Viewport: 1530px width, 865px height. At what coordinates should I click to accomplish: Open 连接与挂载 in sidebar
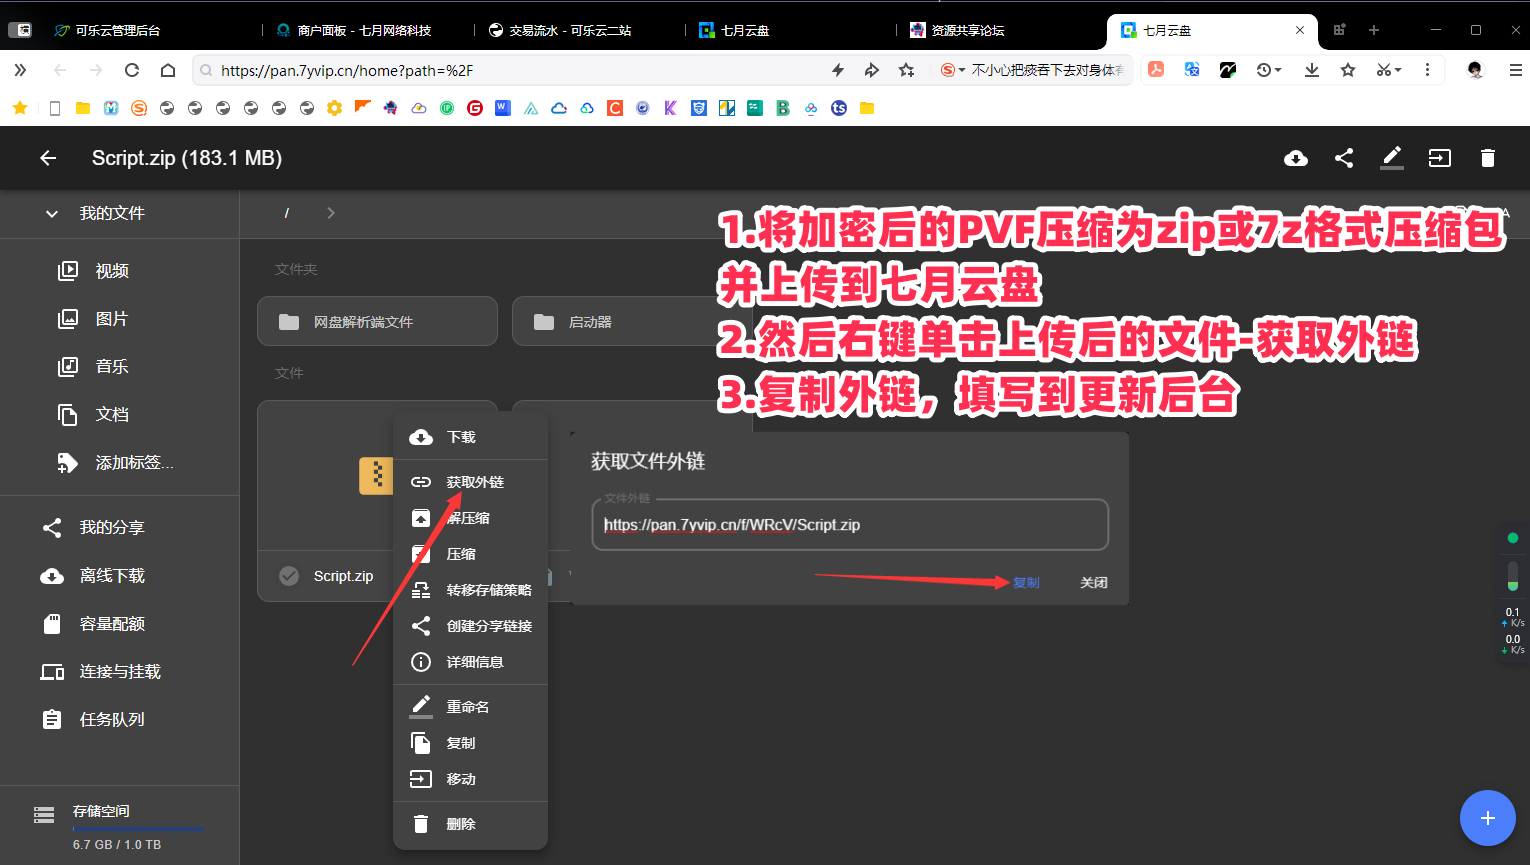coord(120,671)
